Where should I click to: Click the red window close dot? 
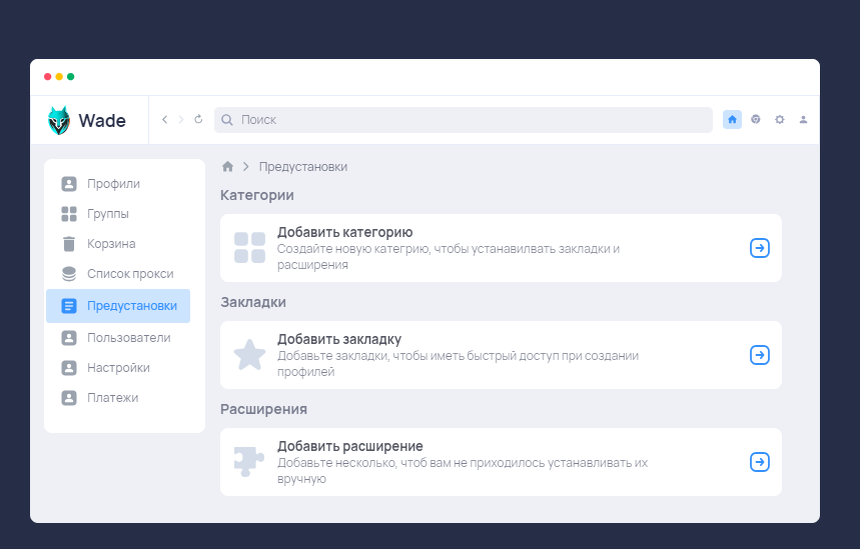pyautogui.click(x=48, y=76)
